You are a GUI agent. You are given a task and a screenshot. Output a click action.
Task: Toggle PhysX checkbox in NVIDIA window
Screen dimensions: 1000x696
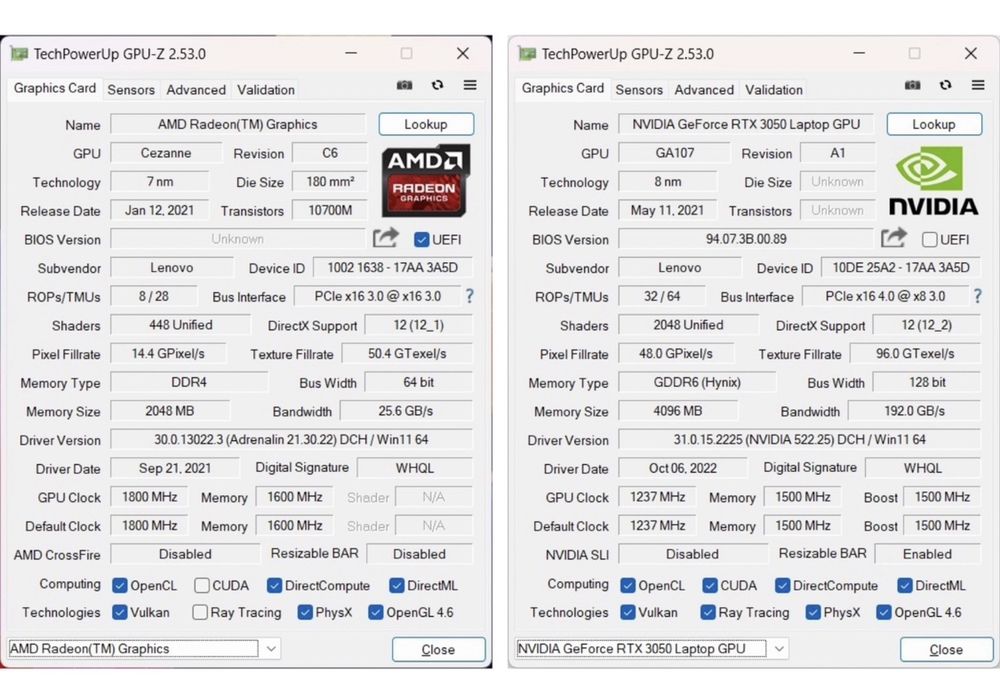click(x=812, y=612)
